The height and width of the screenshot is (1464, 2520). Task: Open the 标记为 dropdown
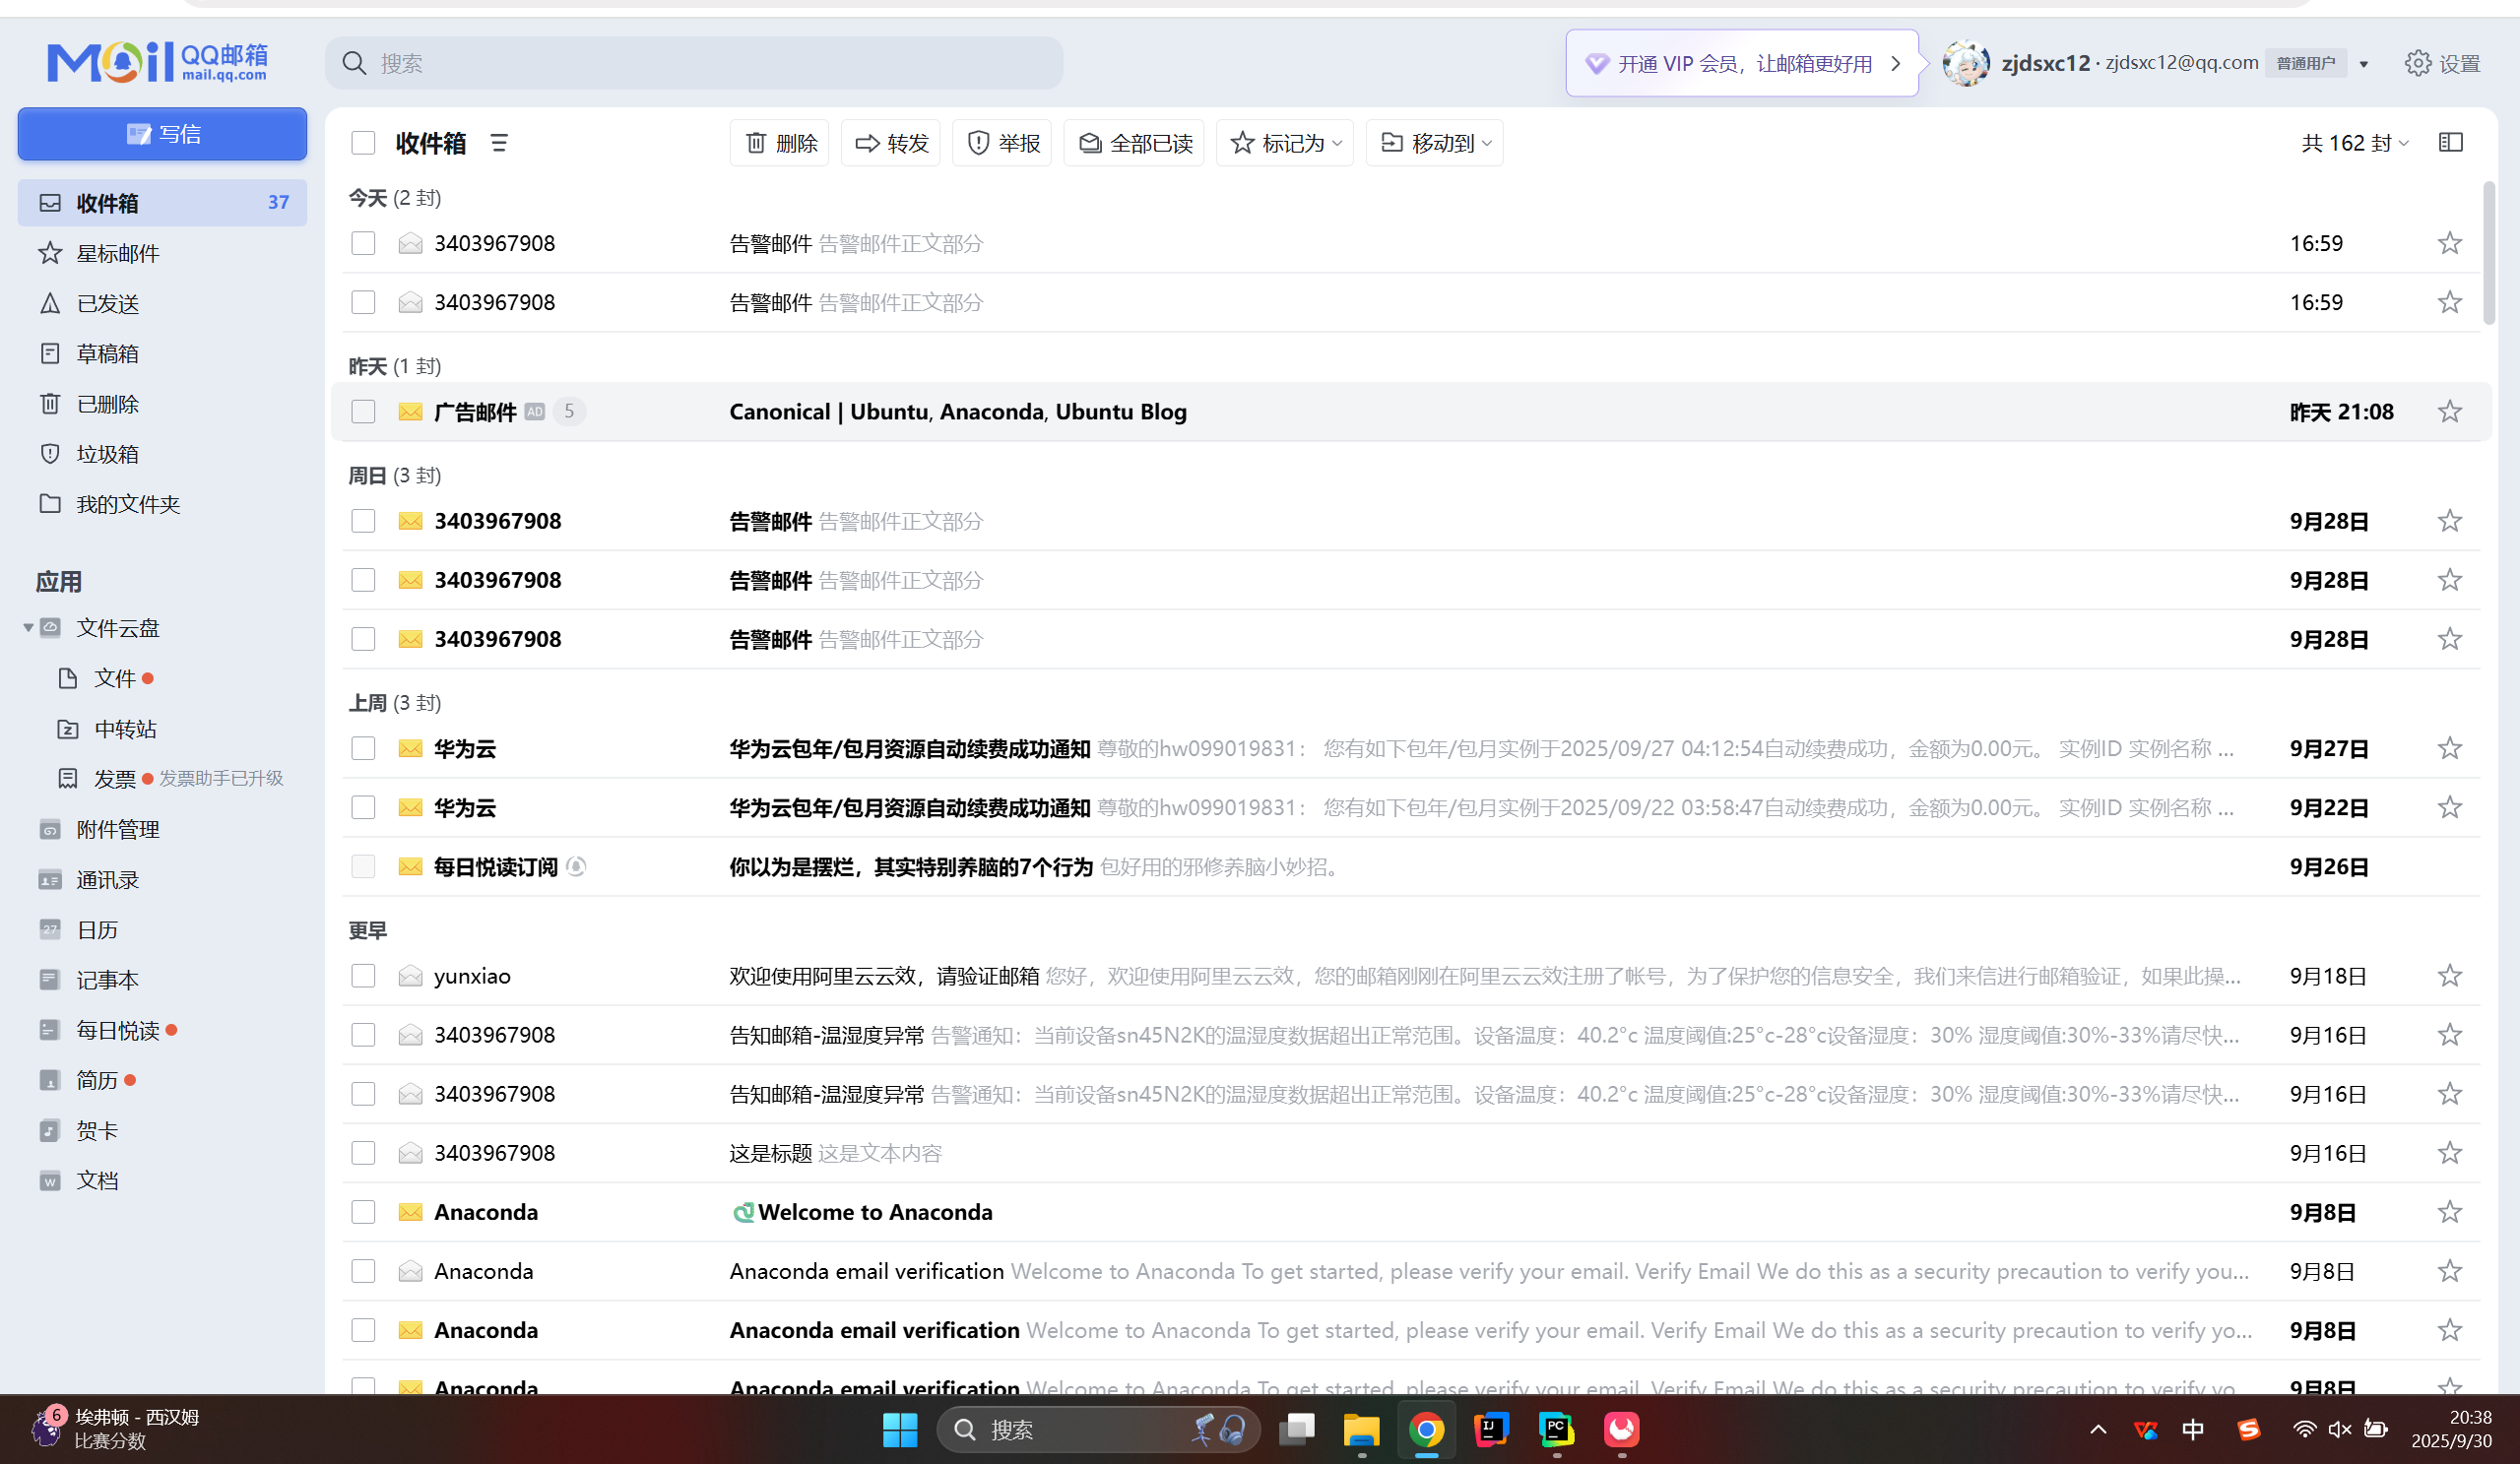(1284, 143)
